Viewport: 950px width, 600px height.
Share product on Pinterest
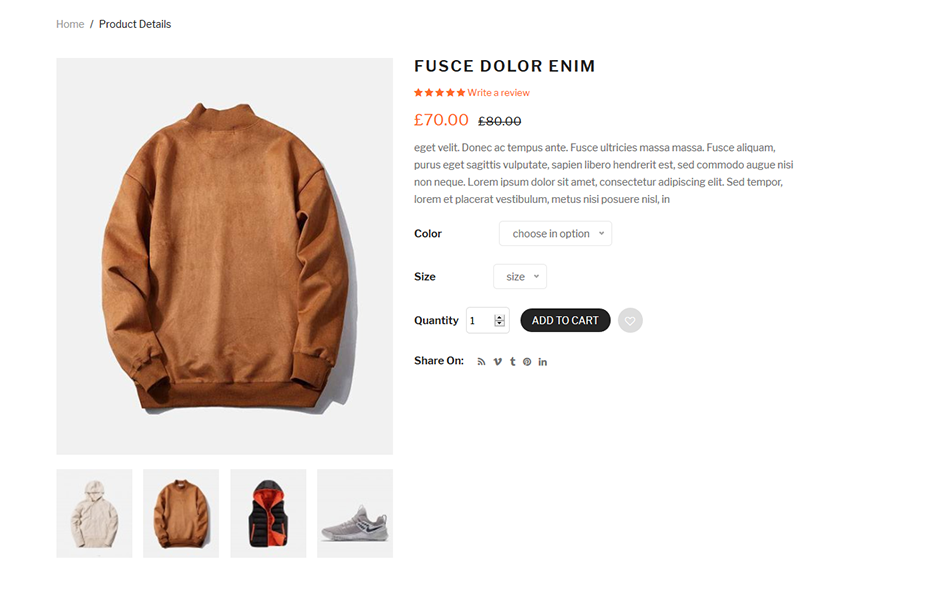527,362
